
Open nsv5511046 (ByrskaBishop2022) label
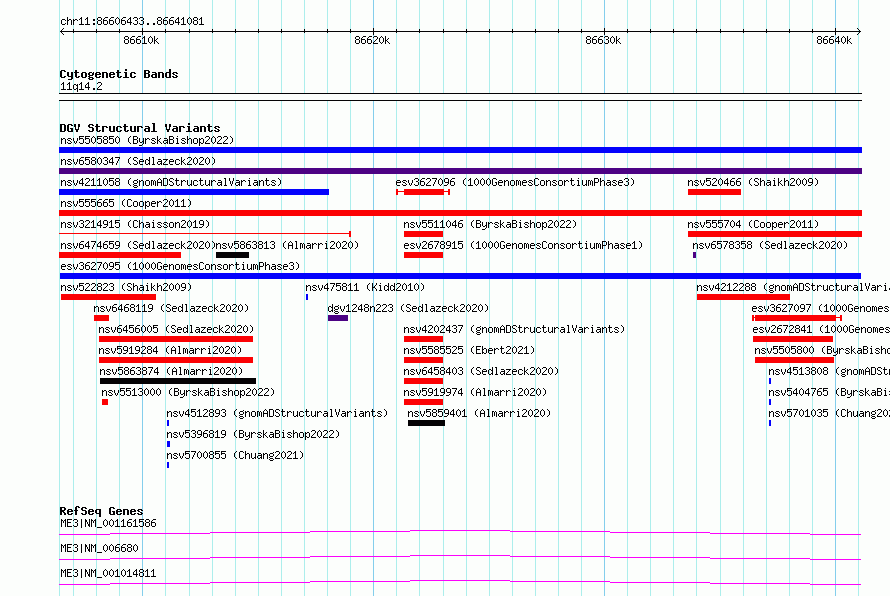(x=490, y=224)
